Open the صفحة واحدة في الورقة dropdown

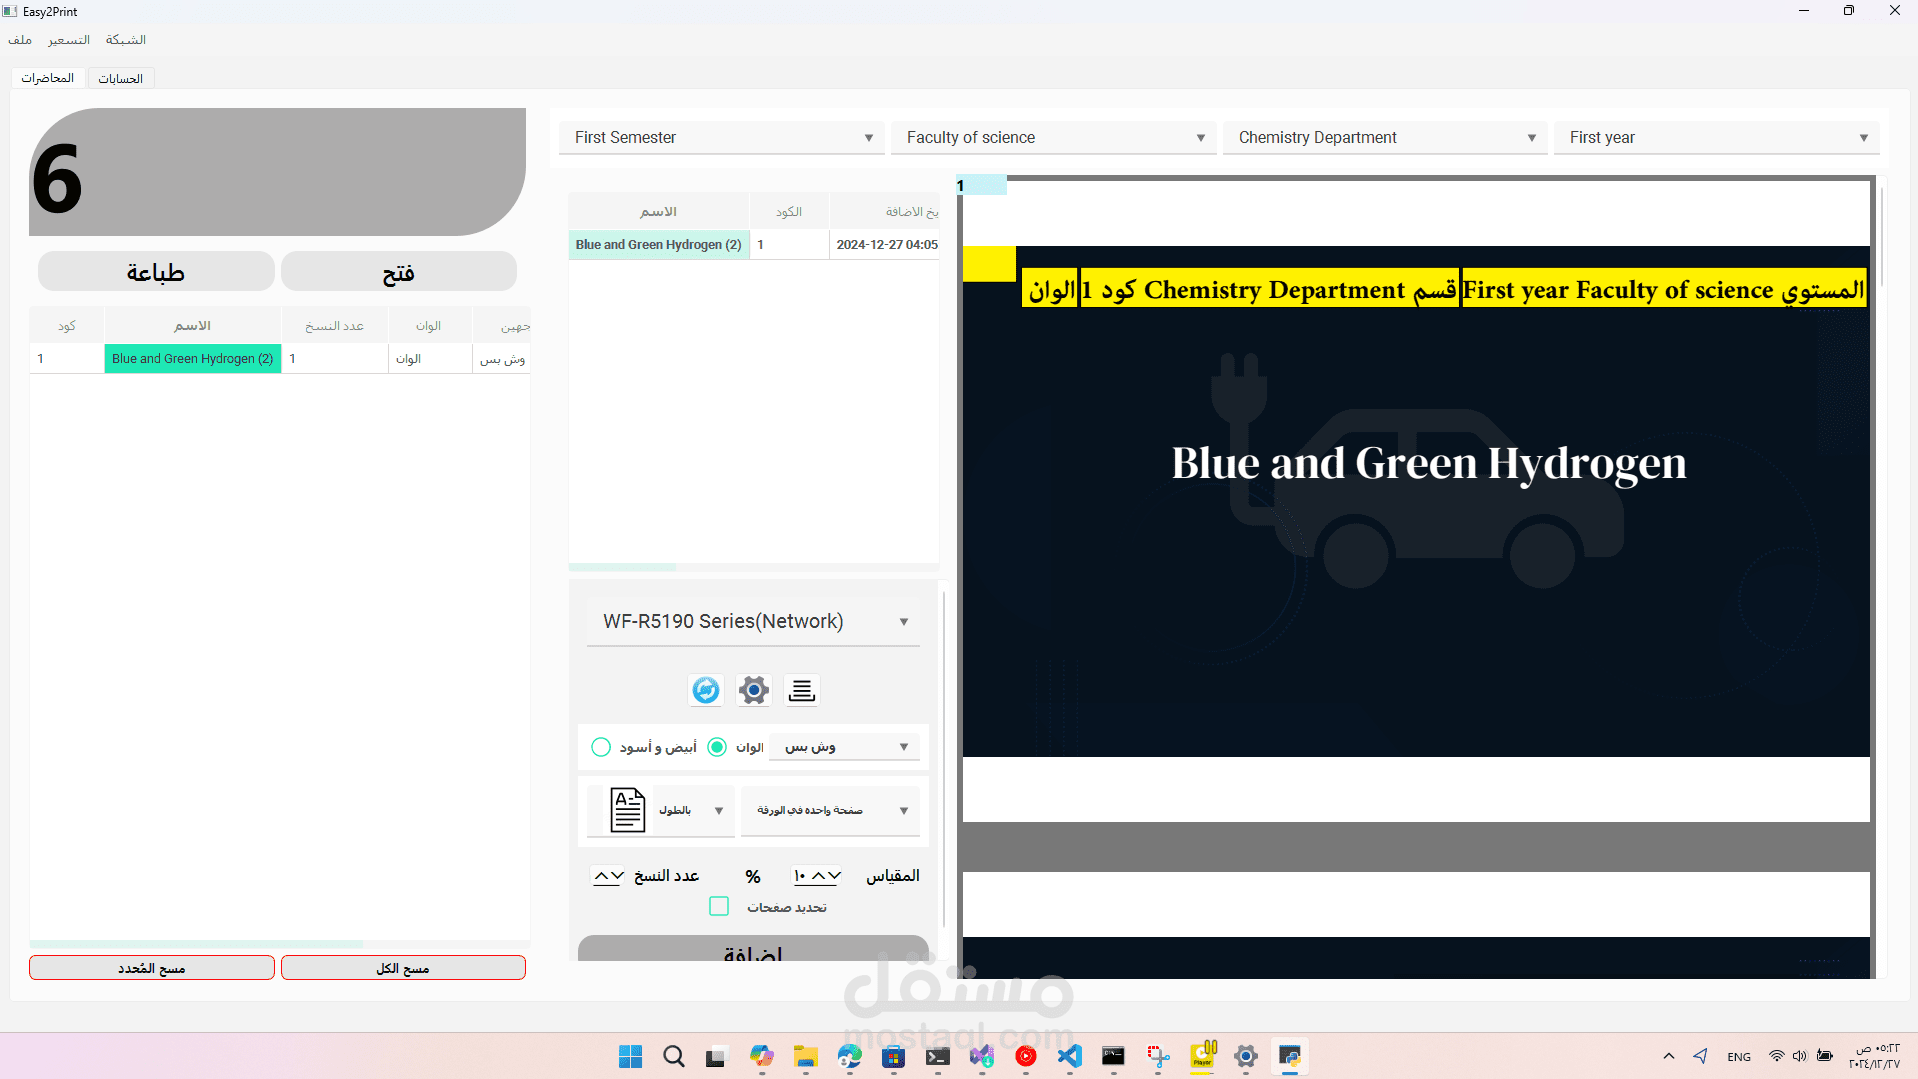(x=830, y=810)
